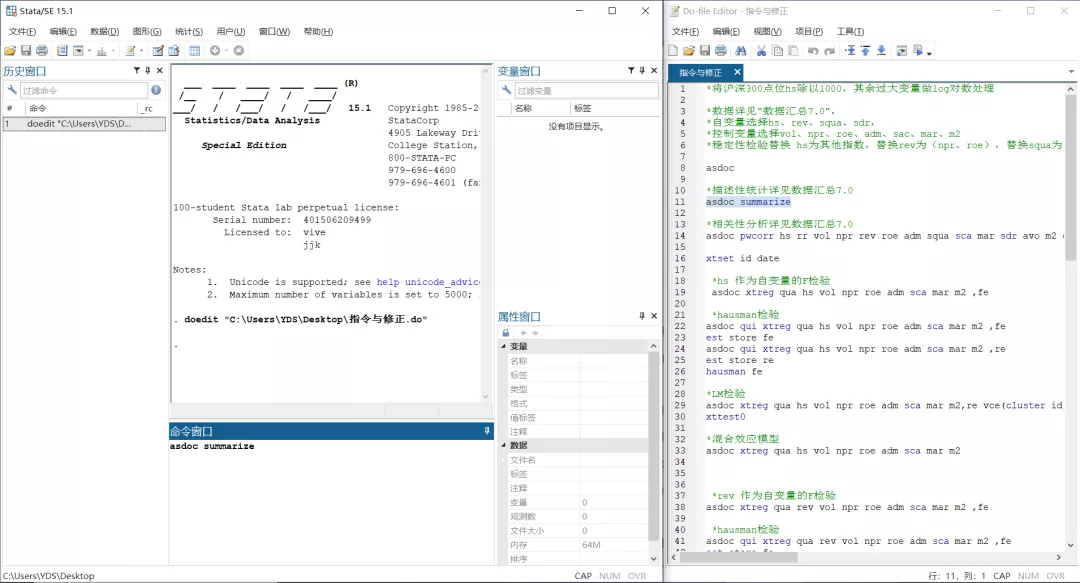Click the Find binoculars icon in Do-file Editor

click(741, 50)
